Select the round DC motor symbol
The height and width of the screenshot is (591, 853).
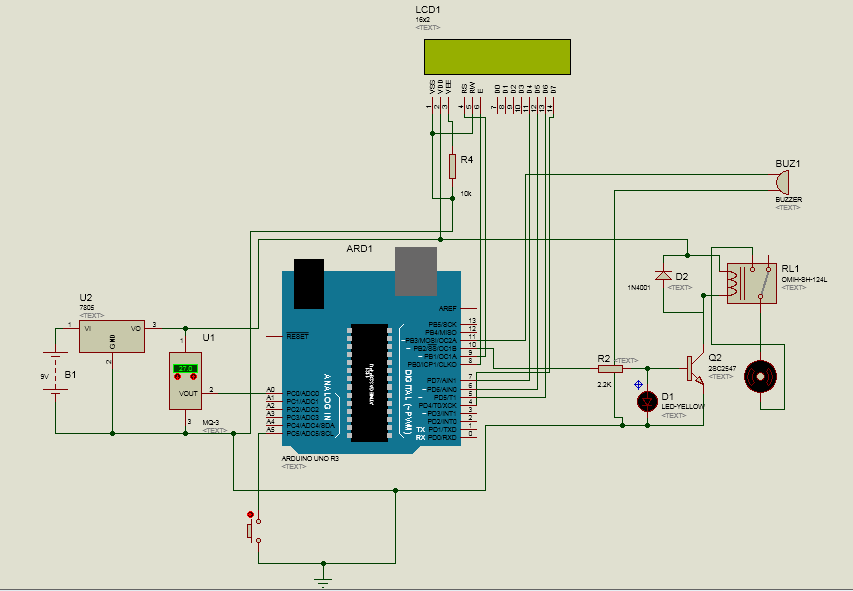761,377
